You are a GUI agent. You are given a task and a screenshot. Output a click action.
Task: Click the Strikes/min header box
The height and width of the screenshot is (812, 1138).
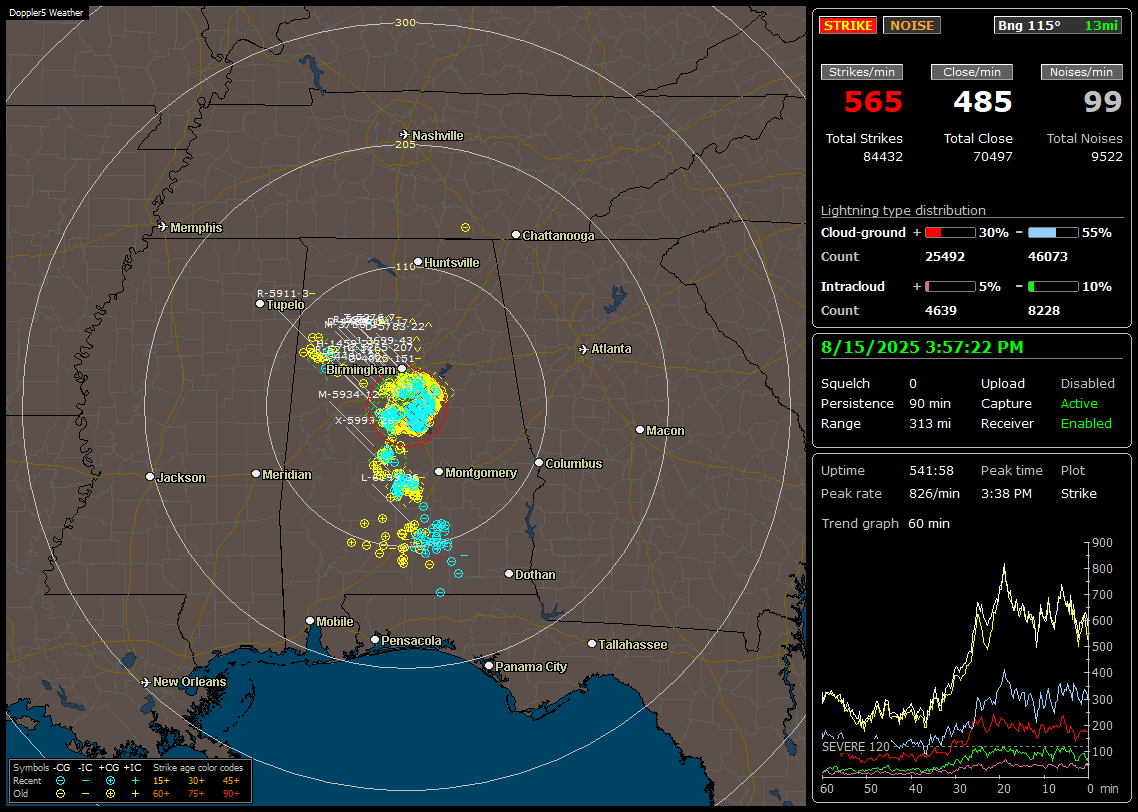[x=862, y=72]
